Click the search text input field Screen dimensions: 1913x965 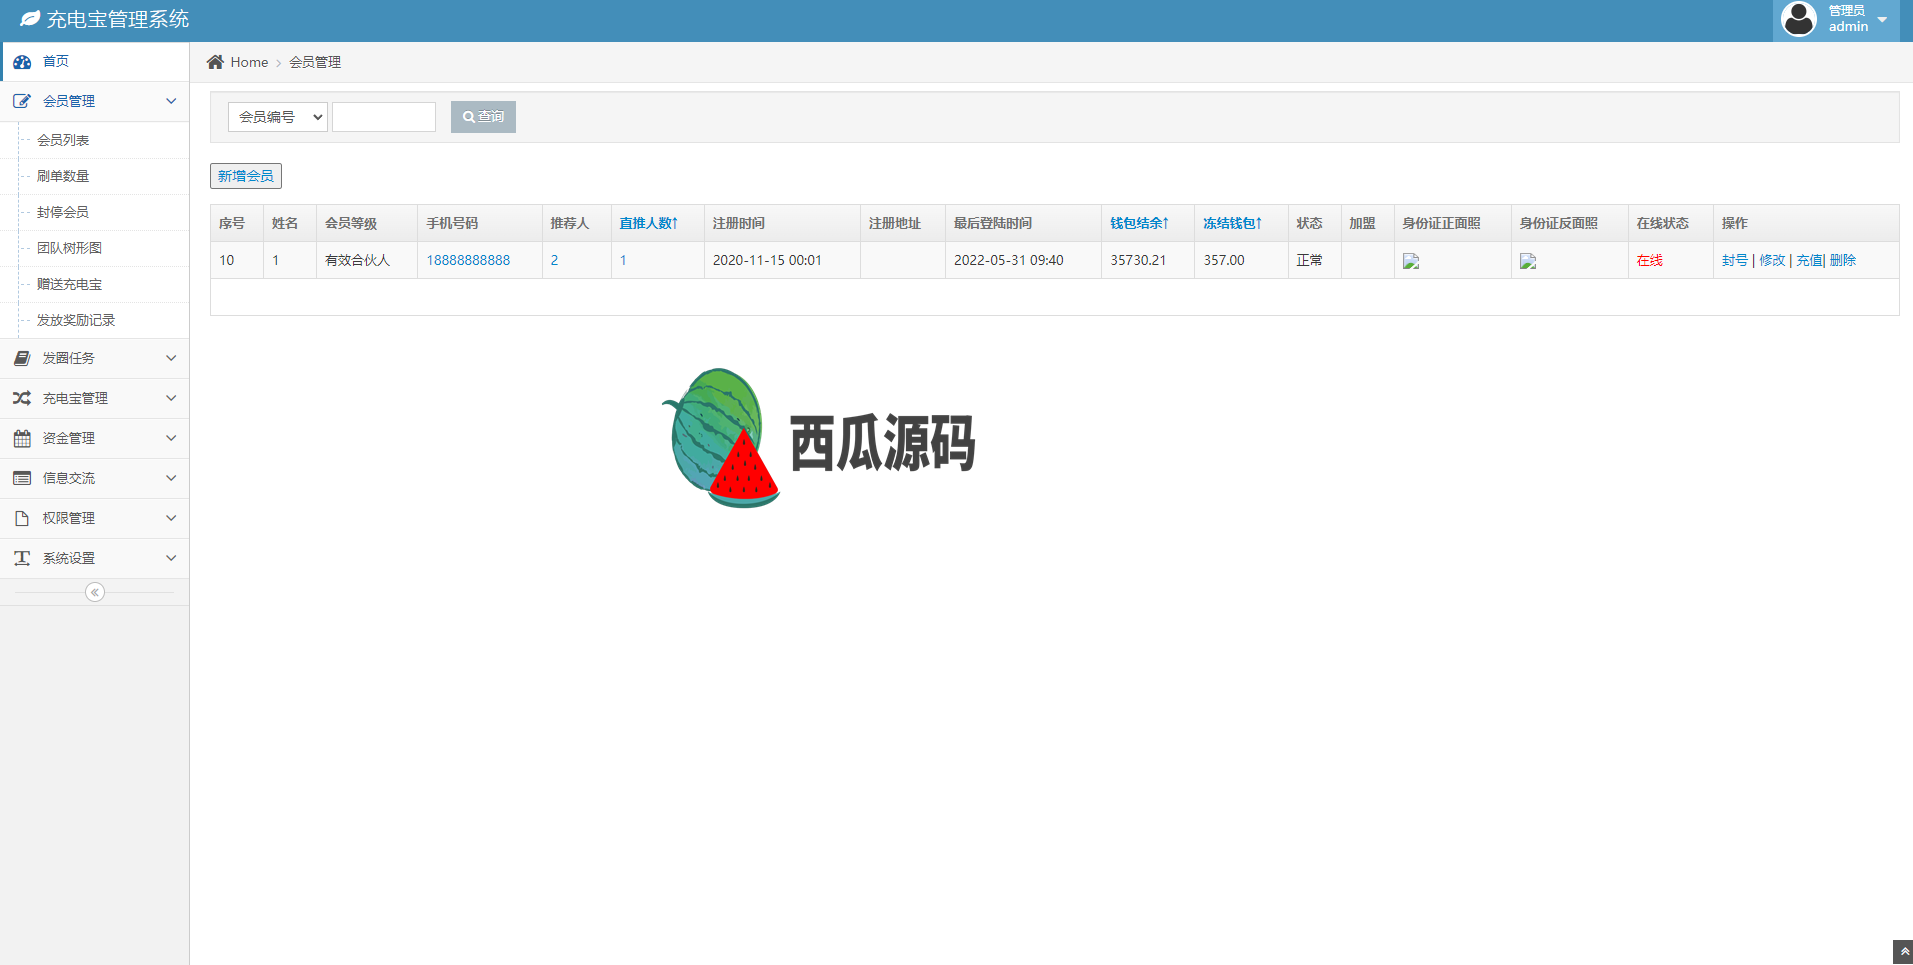(384, 117)
